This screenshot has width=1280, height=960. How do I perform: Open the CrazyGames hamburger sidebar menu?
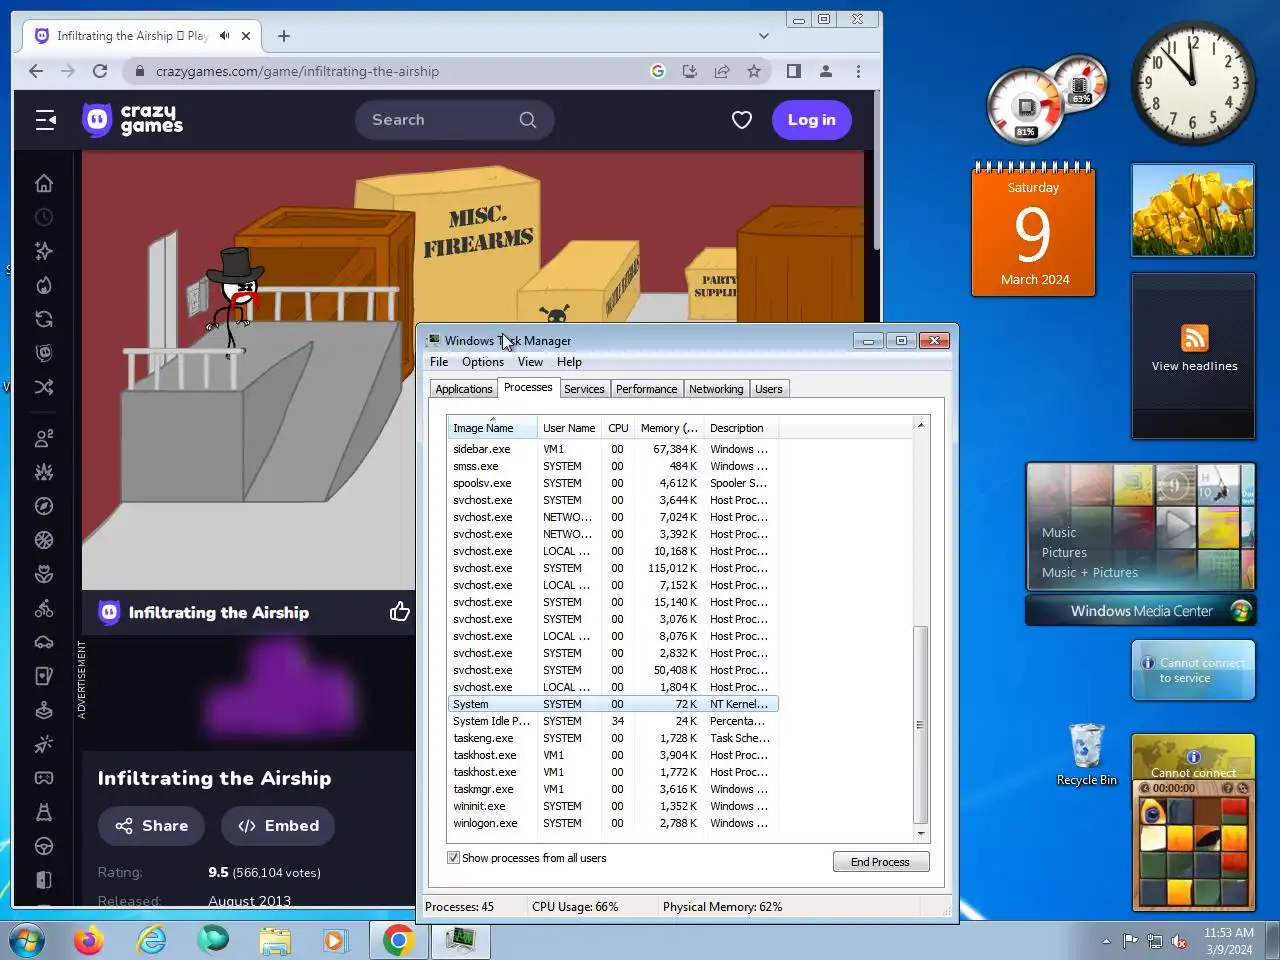click(x=45, y=120)
